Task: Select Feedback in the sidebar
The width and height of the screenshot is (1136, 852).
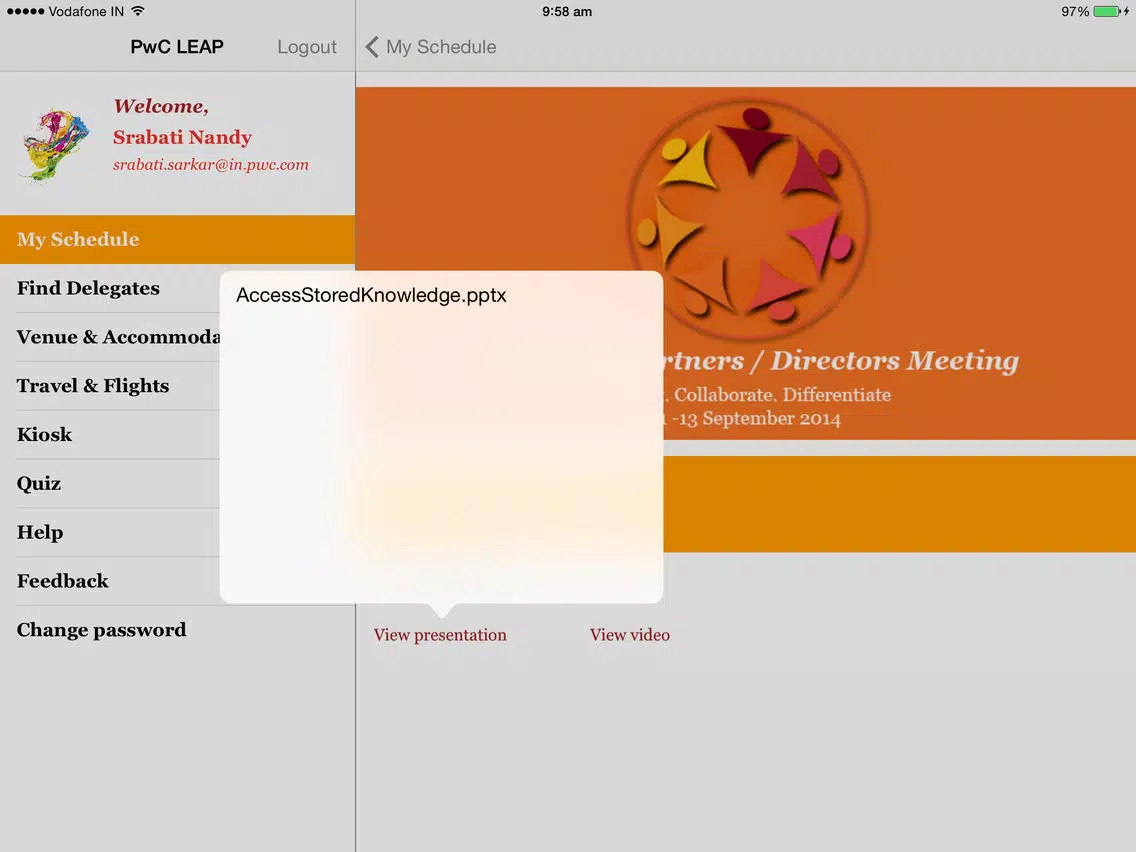Action: [x=110, y=581]
